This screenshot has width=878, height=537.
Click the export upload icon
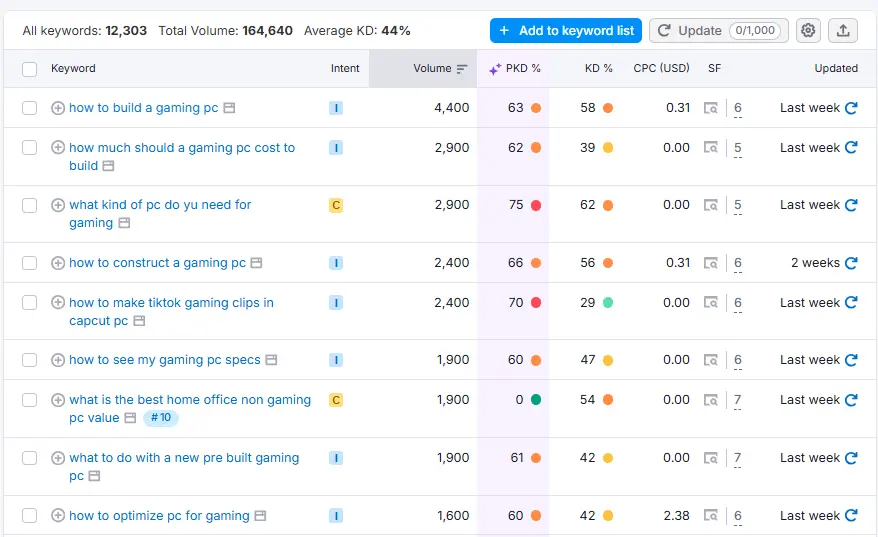[x=843, y=31]
